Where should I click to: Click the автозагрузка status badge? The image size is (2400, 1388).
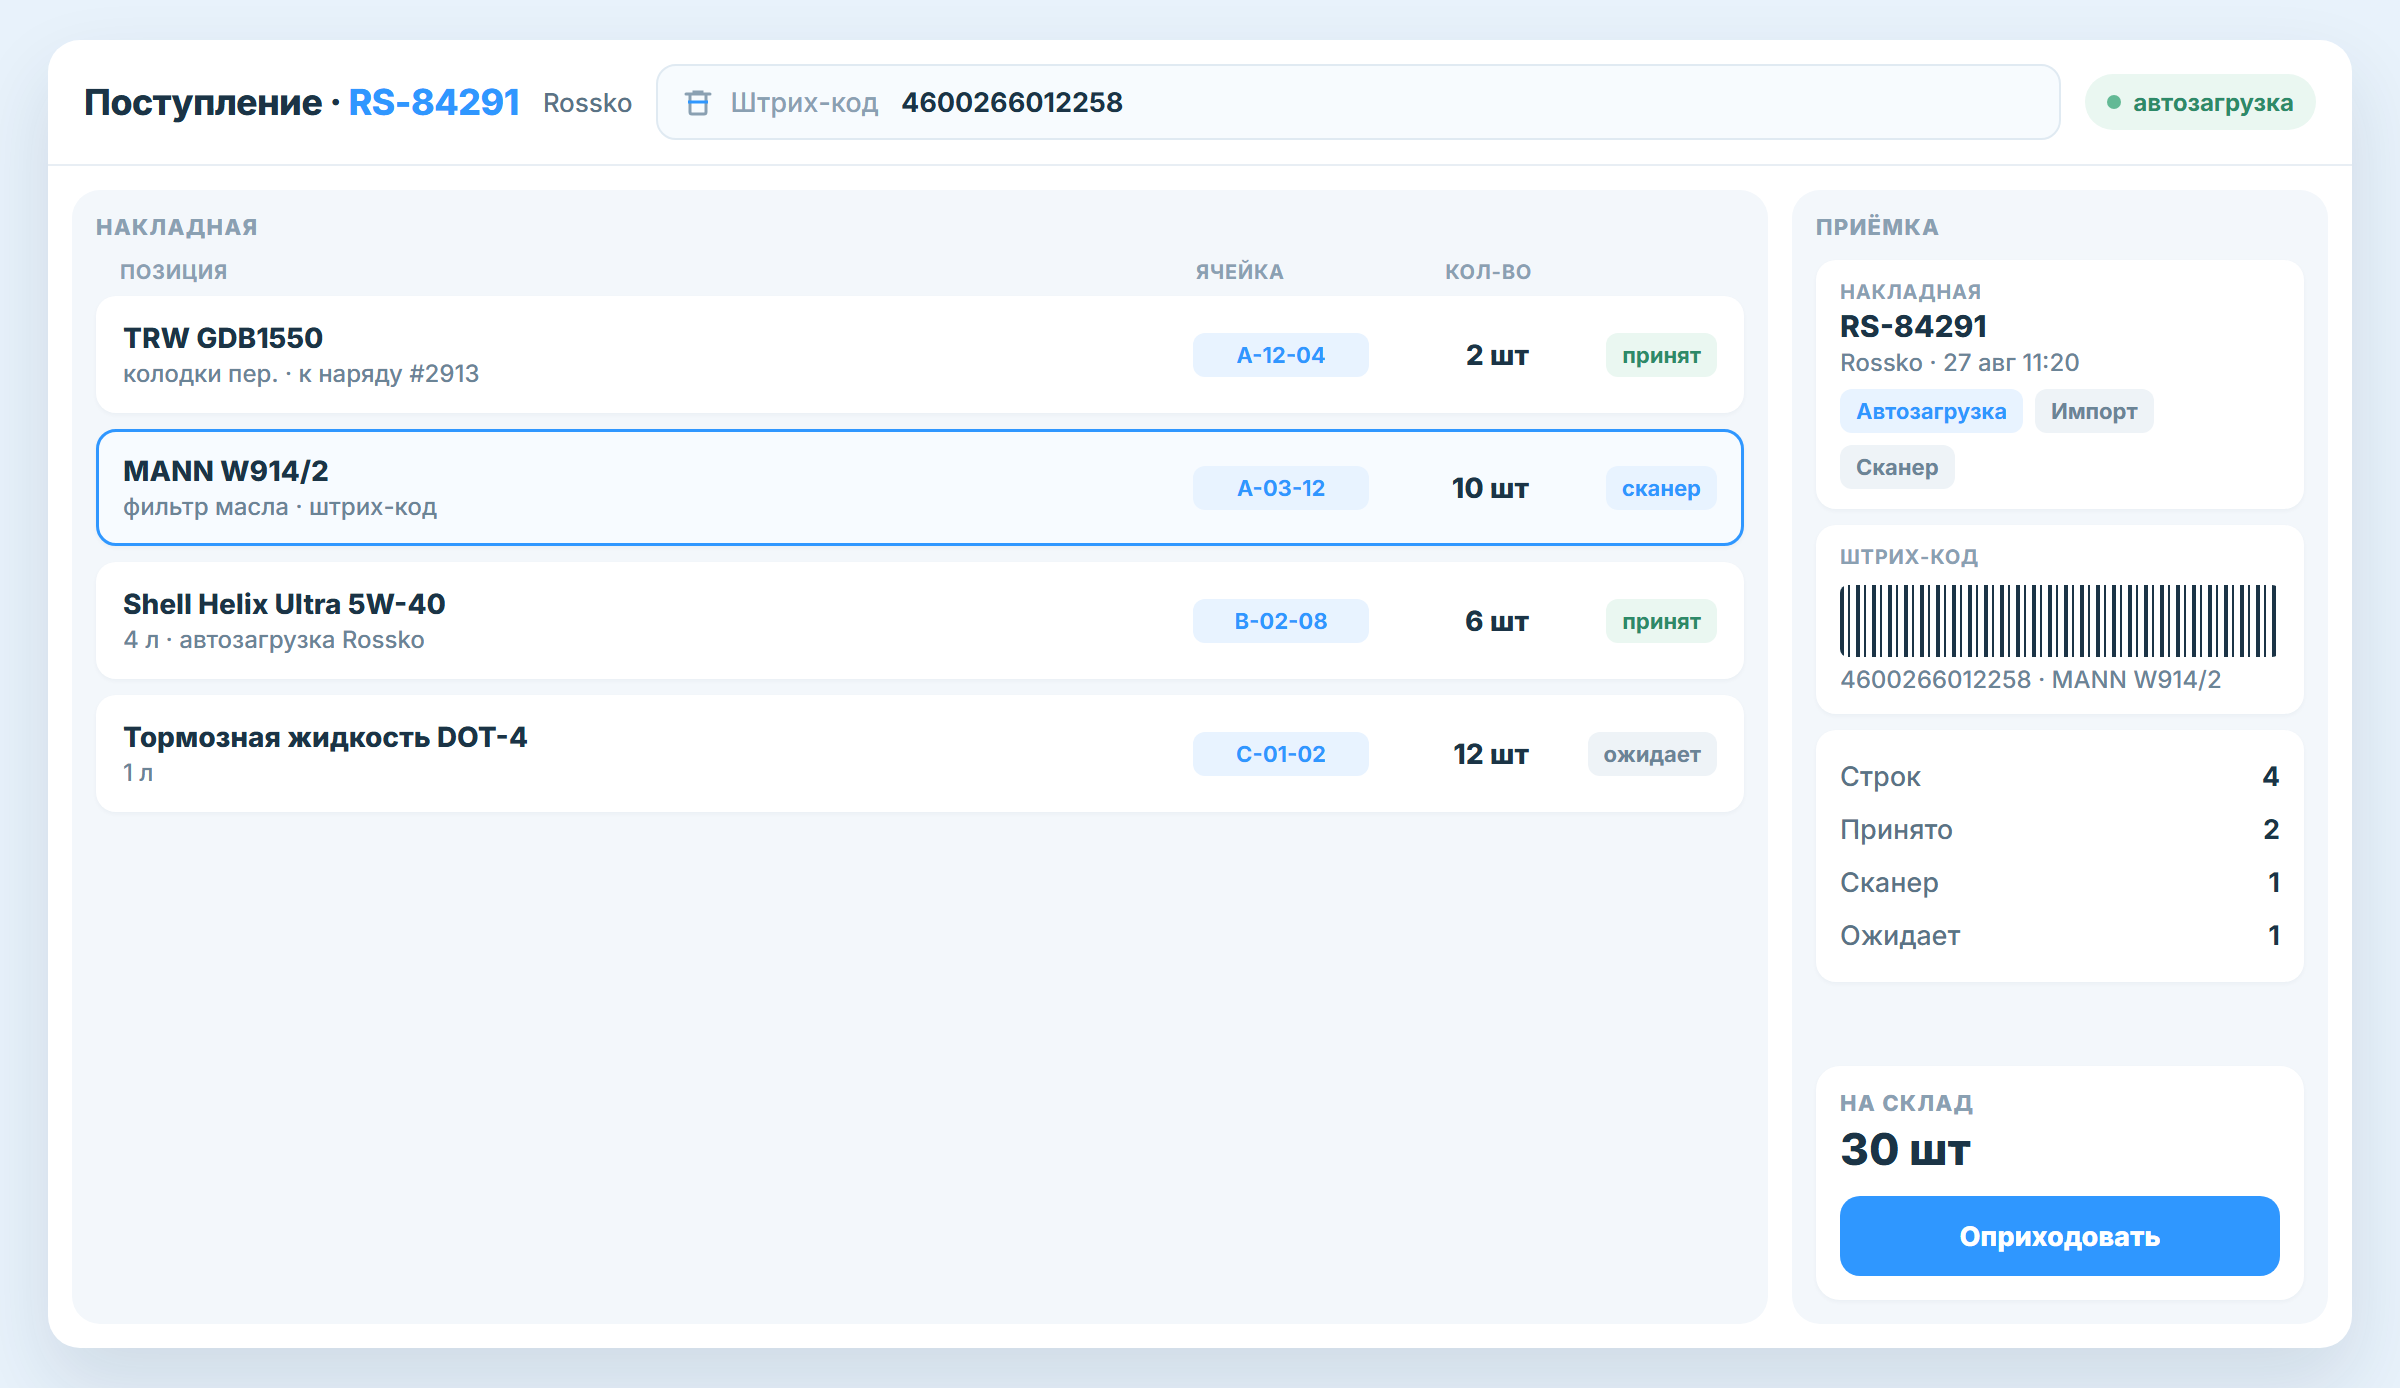(x=2199, y=102)
